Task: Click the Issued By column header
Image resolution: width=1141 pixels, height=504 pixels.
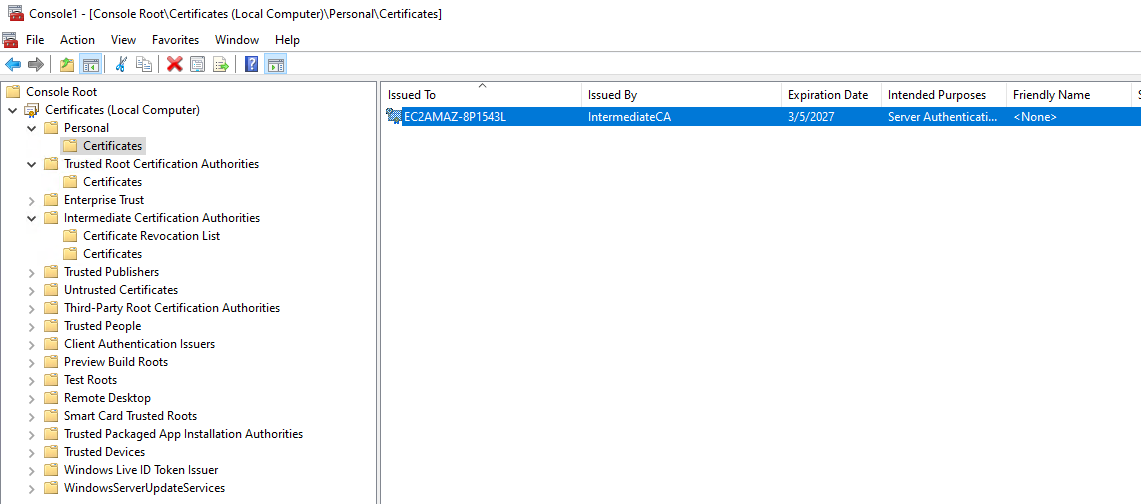Action: [612, 95]
